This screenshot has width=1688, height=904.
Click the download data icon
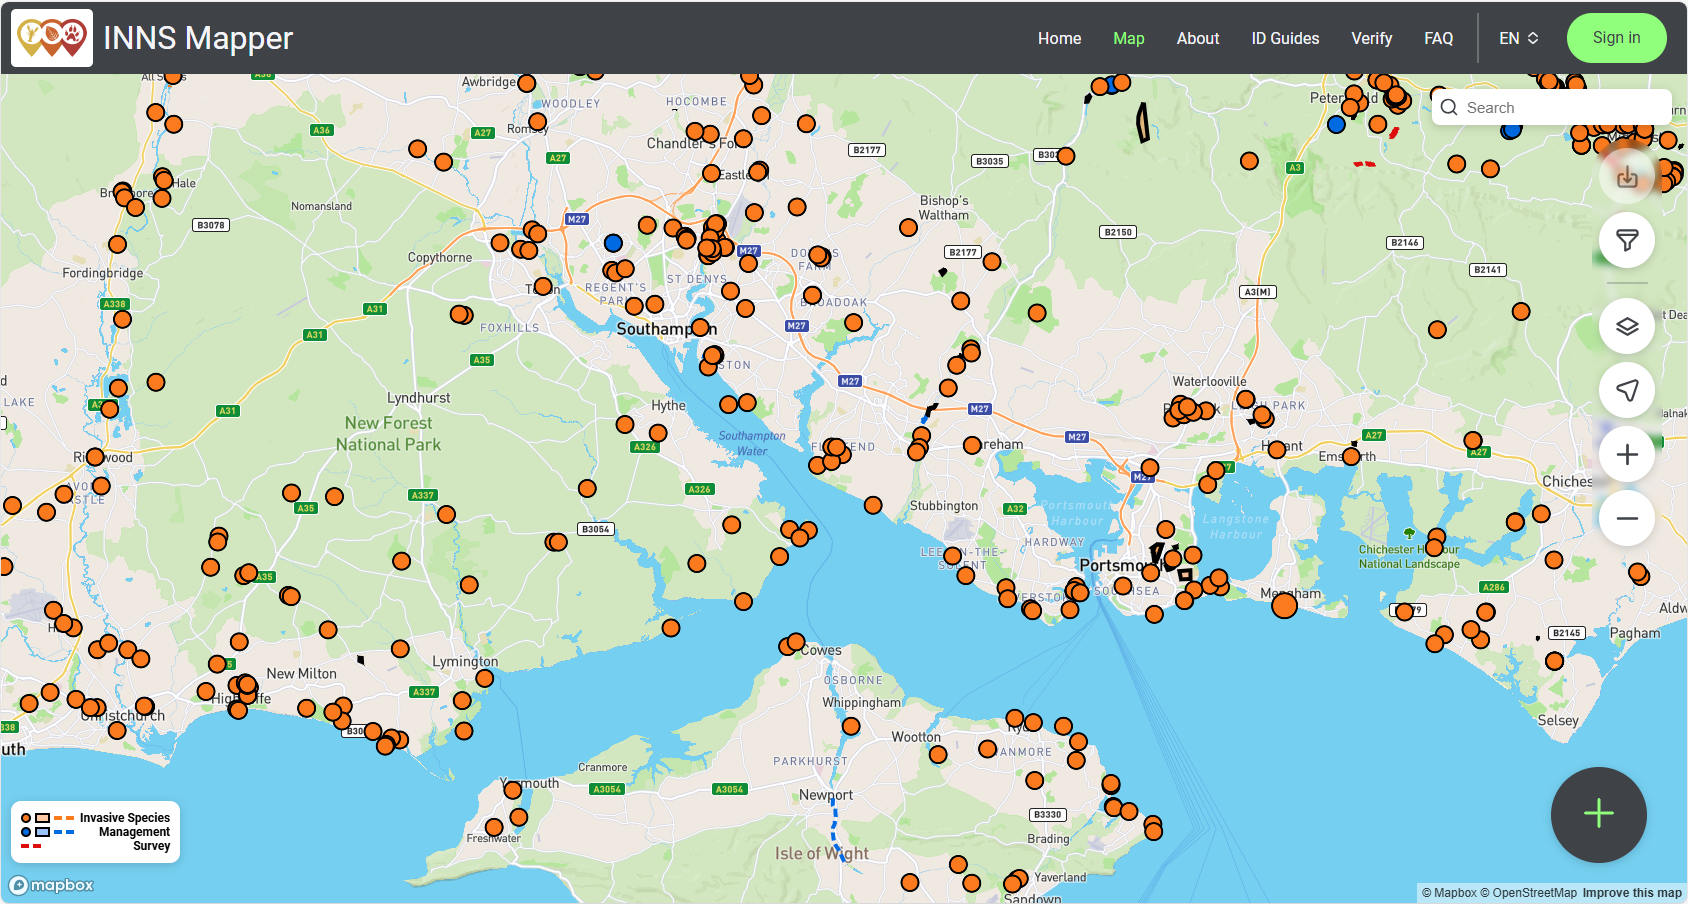pos(1627,176)
